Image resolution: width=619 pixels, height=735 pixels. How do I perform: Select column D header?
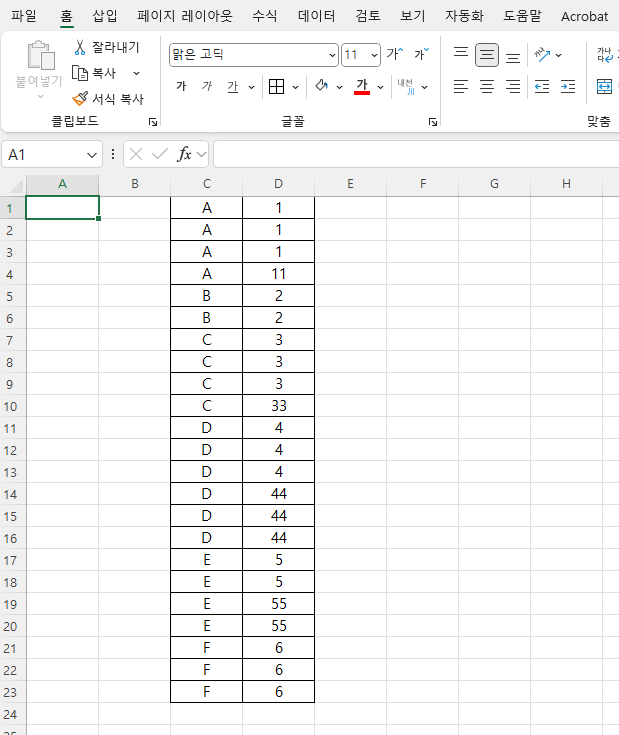point(278,184)
